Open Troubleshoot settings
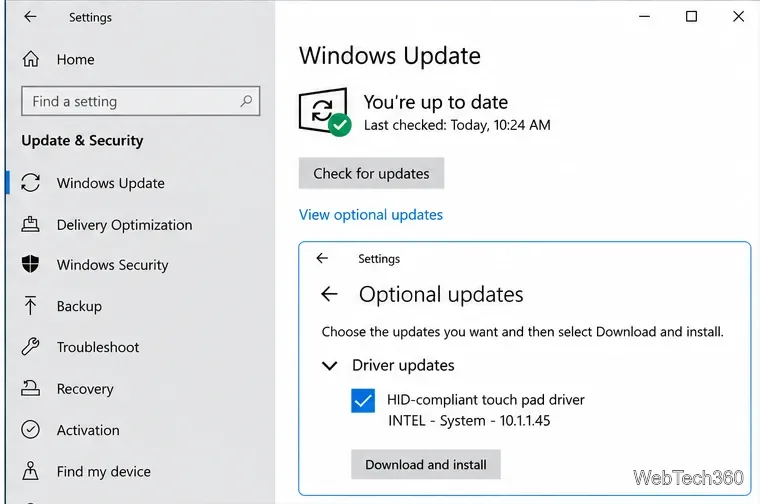760x504 pixels. click(98, 347)
